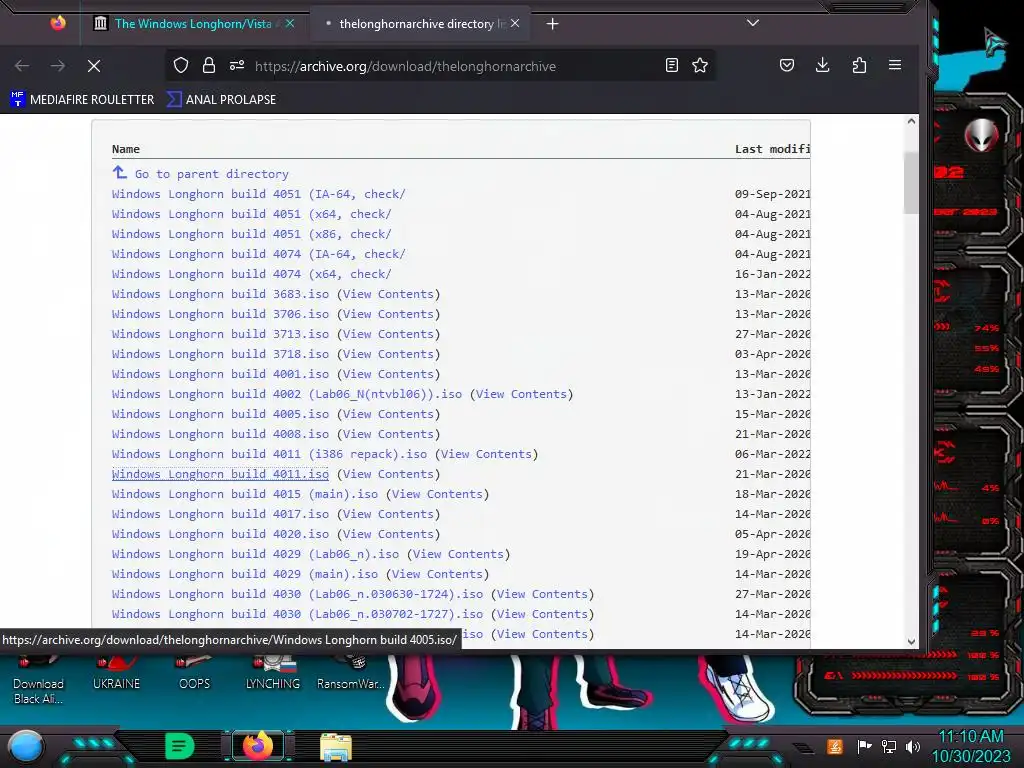
Task: Open the green notes app on taskbar
Action: [x=180, y=746]
